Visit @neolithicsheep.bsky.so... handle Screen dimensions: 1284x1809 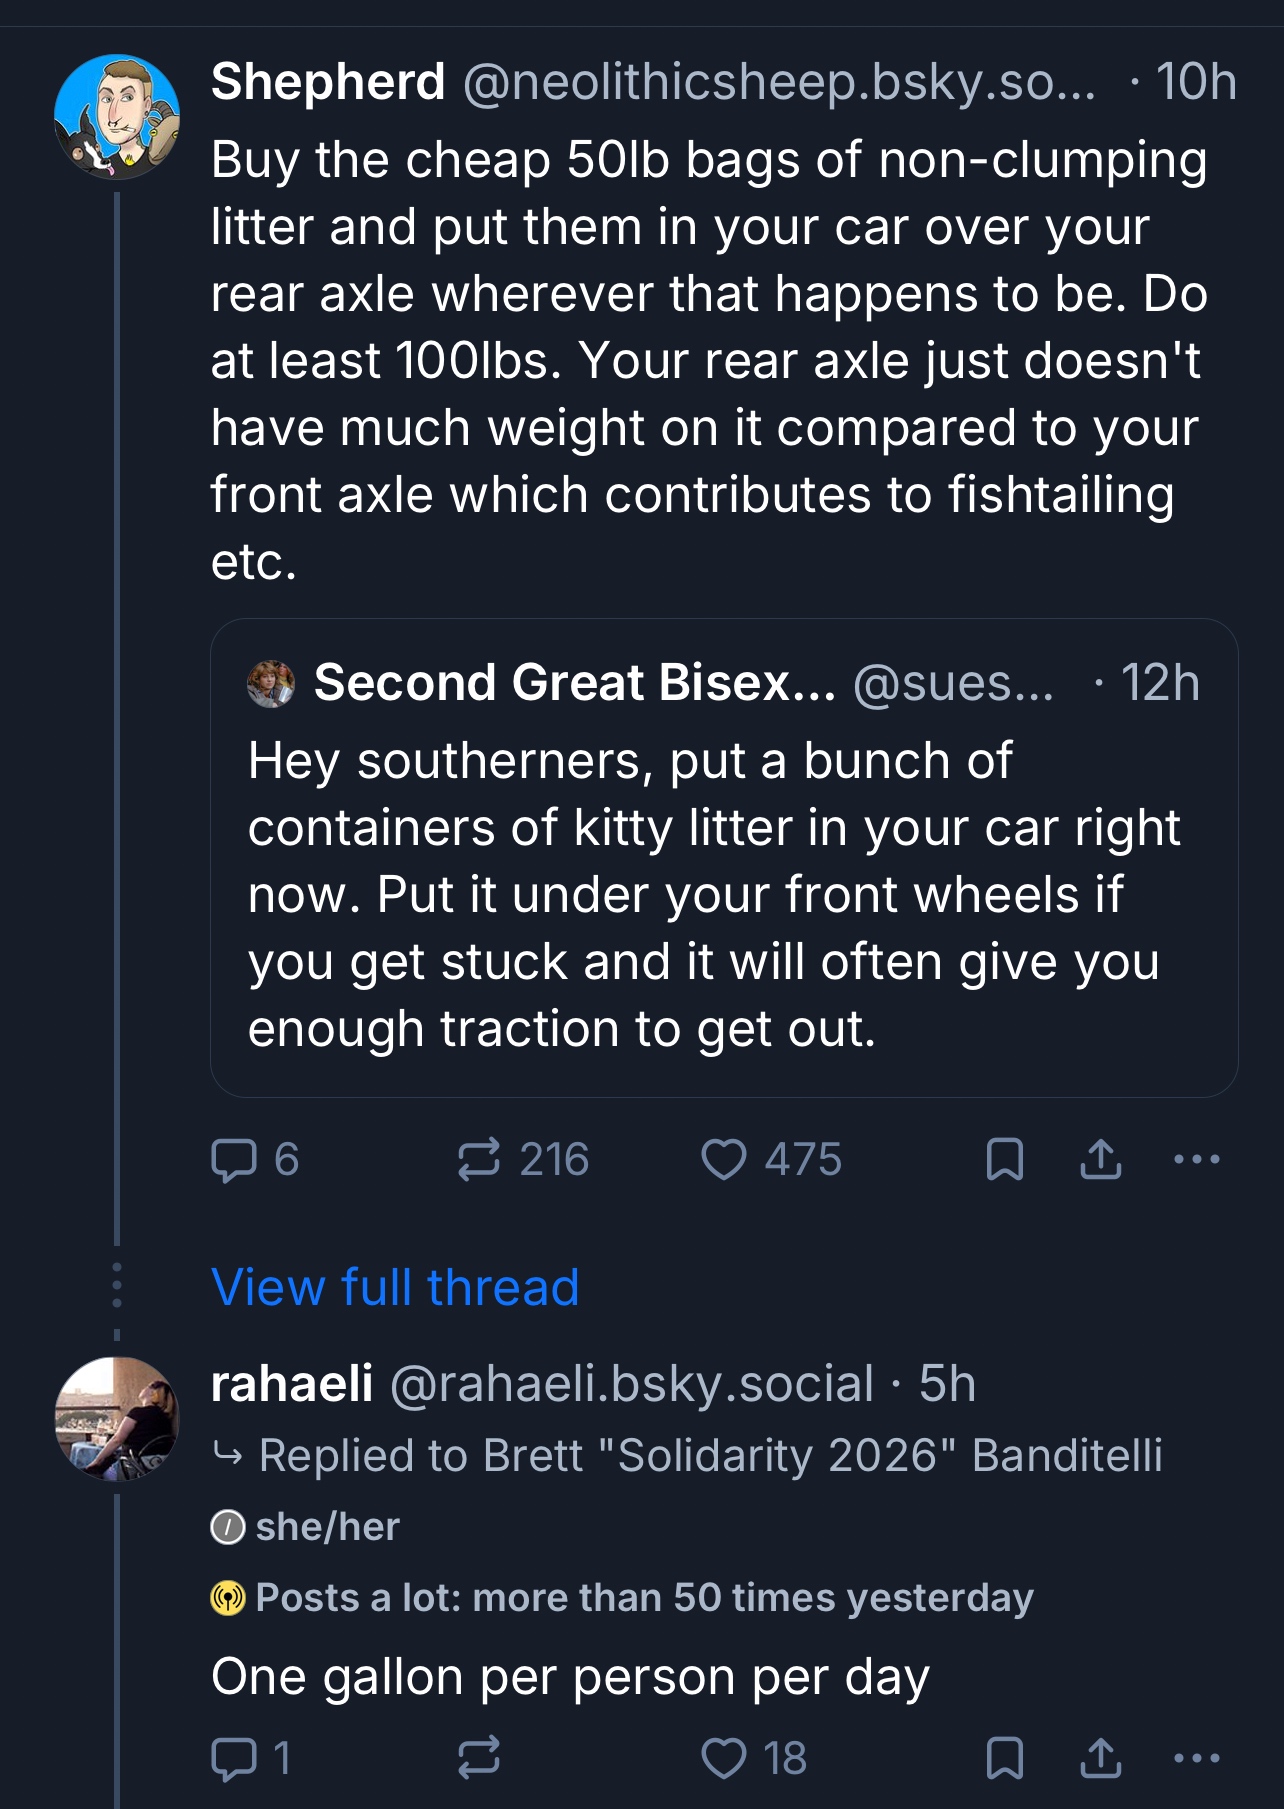coord(778,82)
